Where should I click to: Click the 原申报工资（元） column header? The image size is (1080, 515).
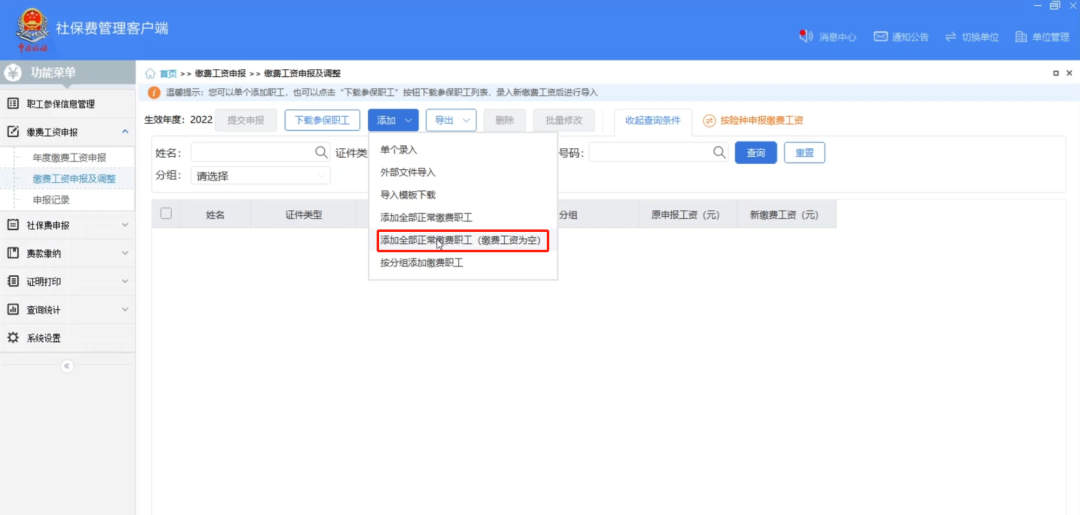tap(685, 215)
